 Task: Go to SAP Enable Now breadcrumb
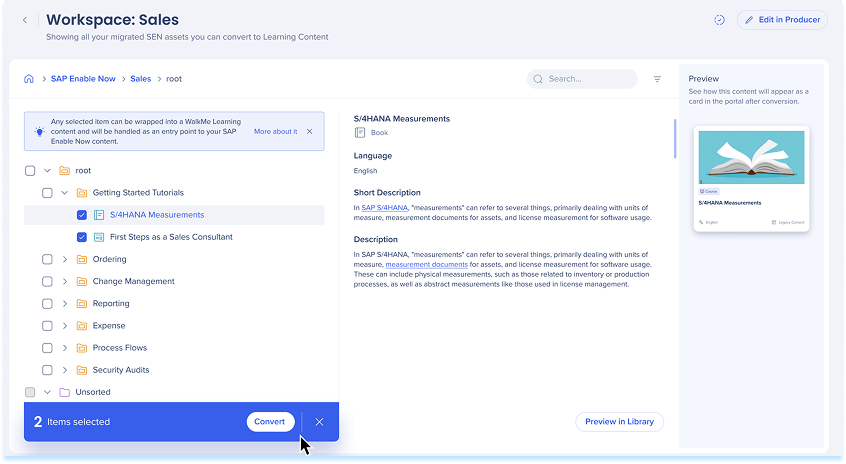pos(83,79)
